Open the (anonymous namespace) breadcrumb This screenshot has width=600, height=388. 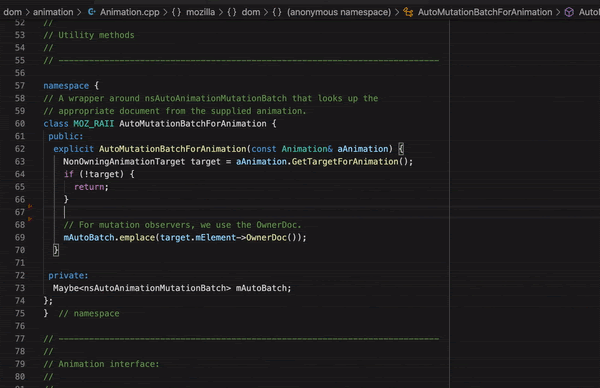click(x=339, y=12)
